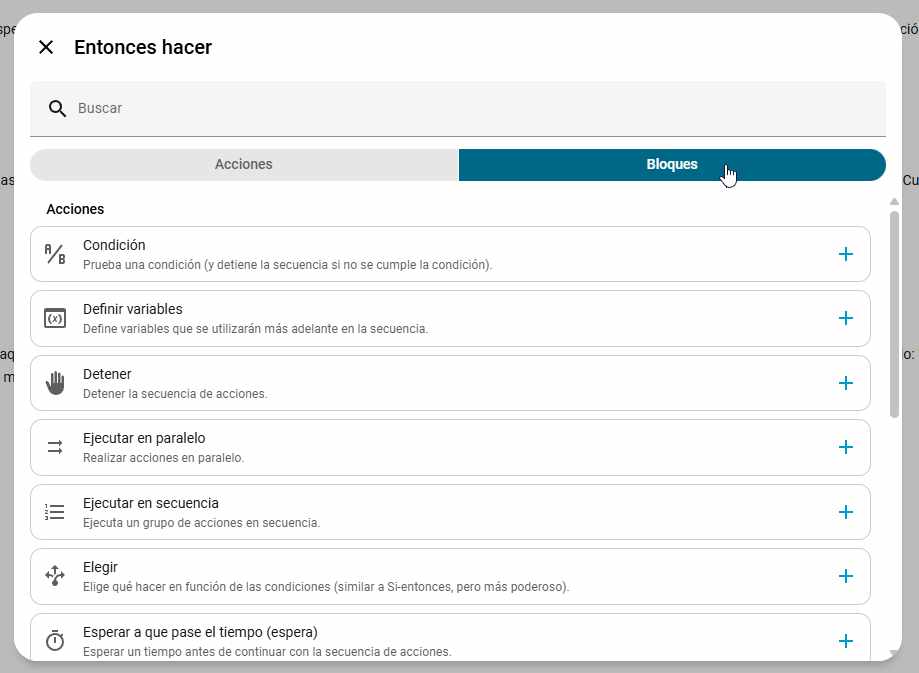919x673 pixels.
Task: Click the A/B Condición icon
Action: (55, 254)
